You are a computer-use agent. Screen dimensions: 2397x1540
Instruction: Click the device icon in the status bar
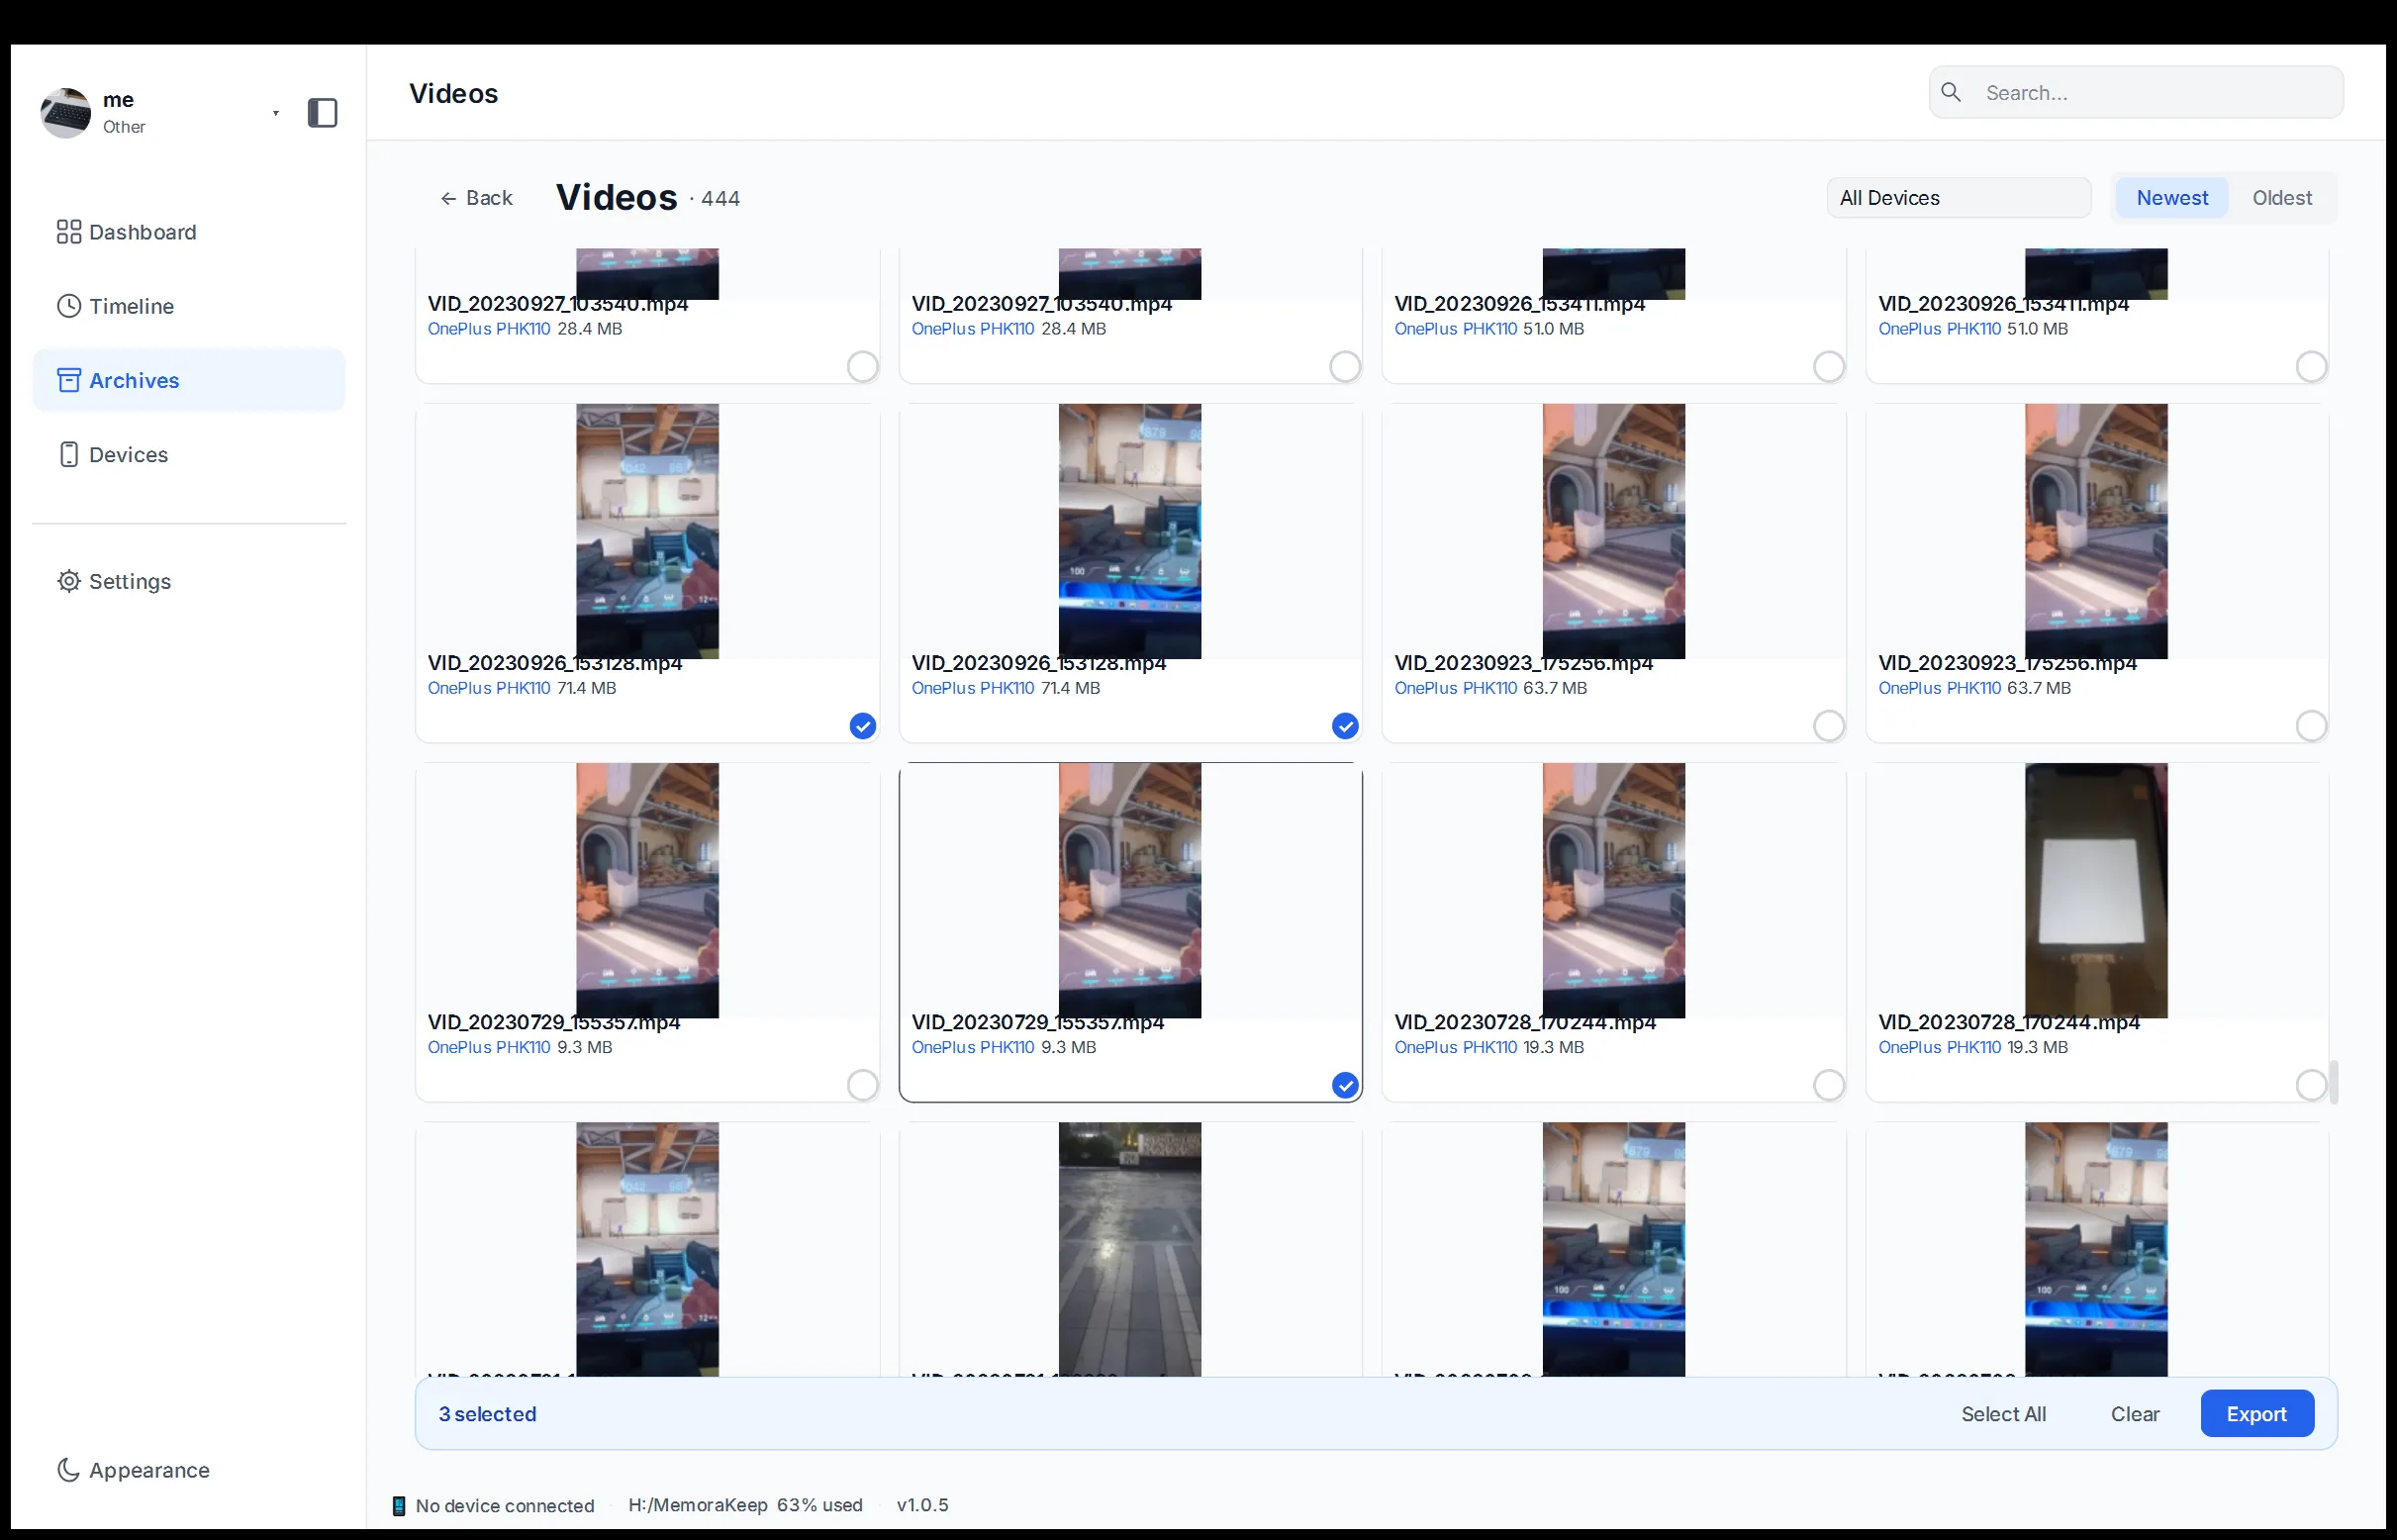[x=399, y=1505]
